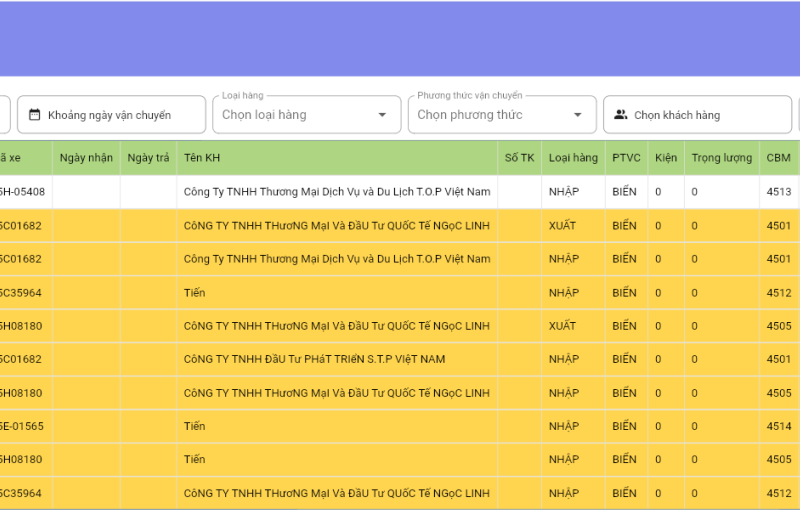
Task: Click the Kiện column header
Action: (x=666, y=158)
